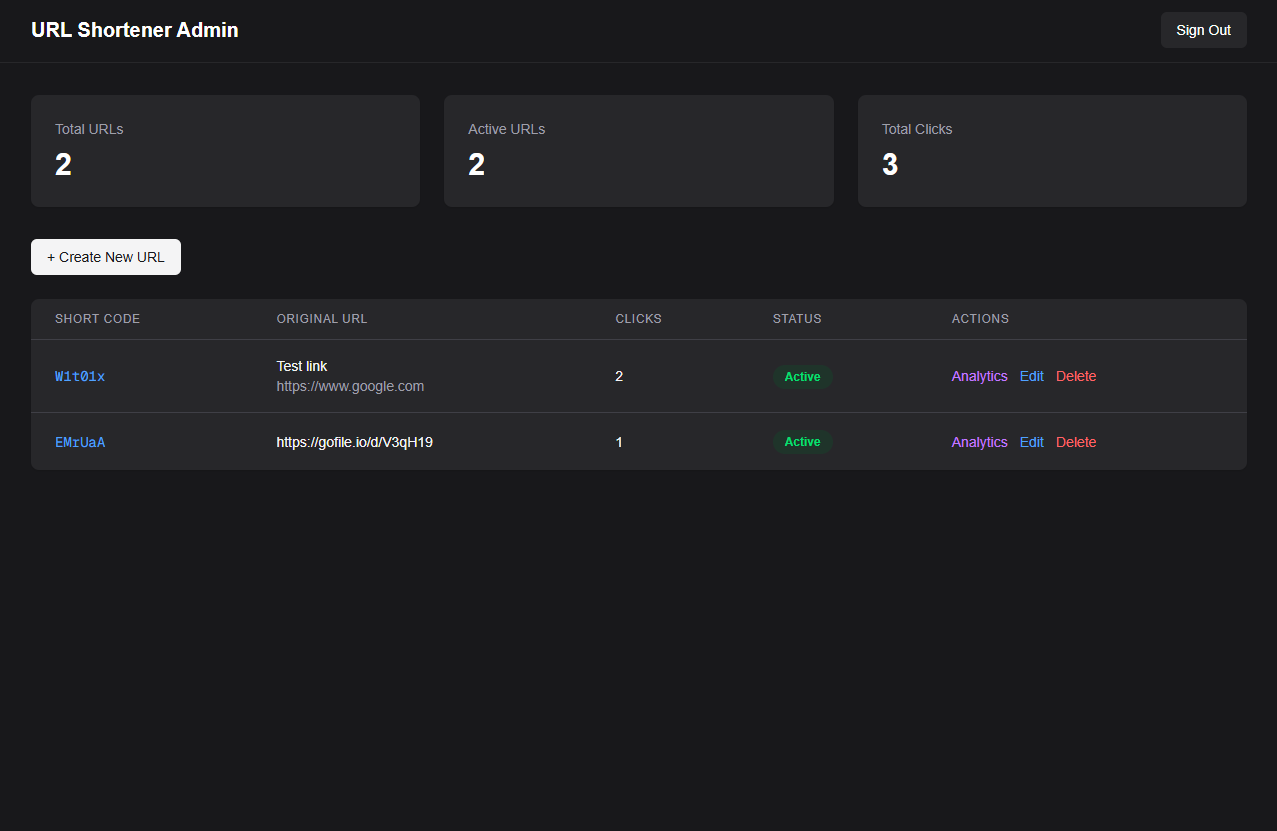Click the Status column header

pos(797,319)
